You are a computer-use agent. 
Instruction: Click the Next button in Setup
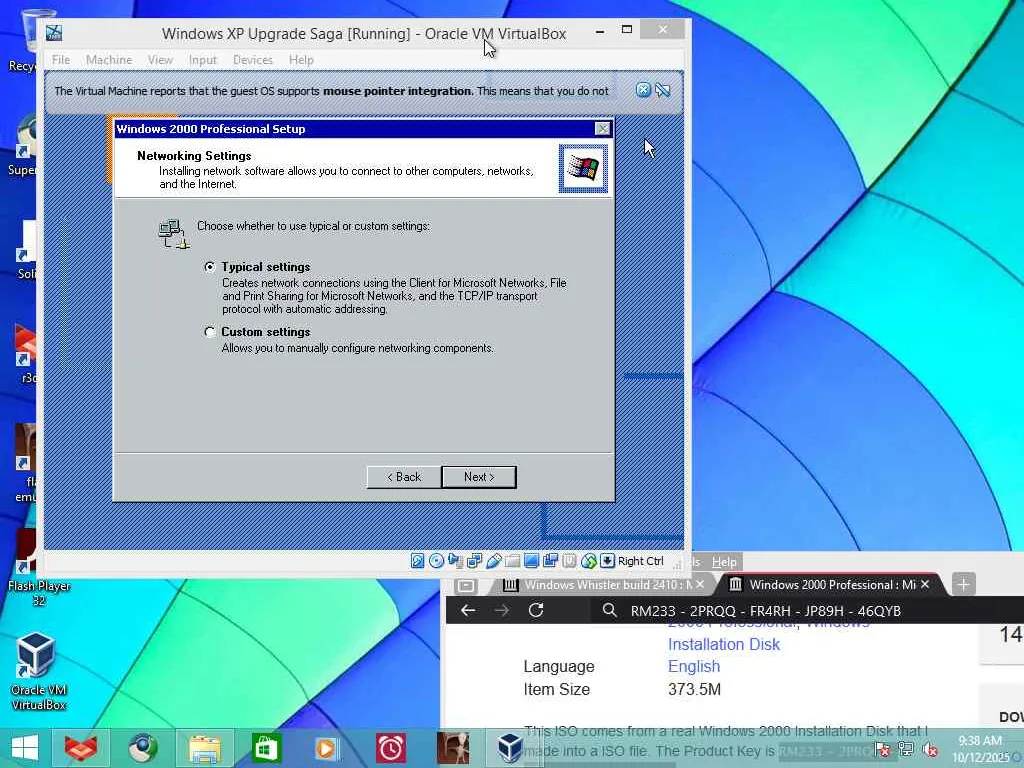pyautogui.click(x=479, y=477)
